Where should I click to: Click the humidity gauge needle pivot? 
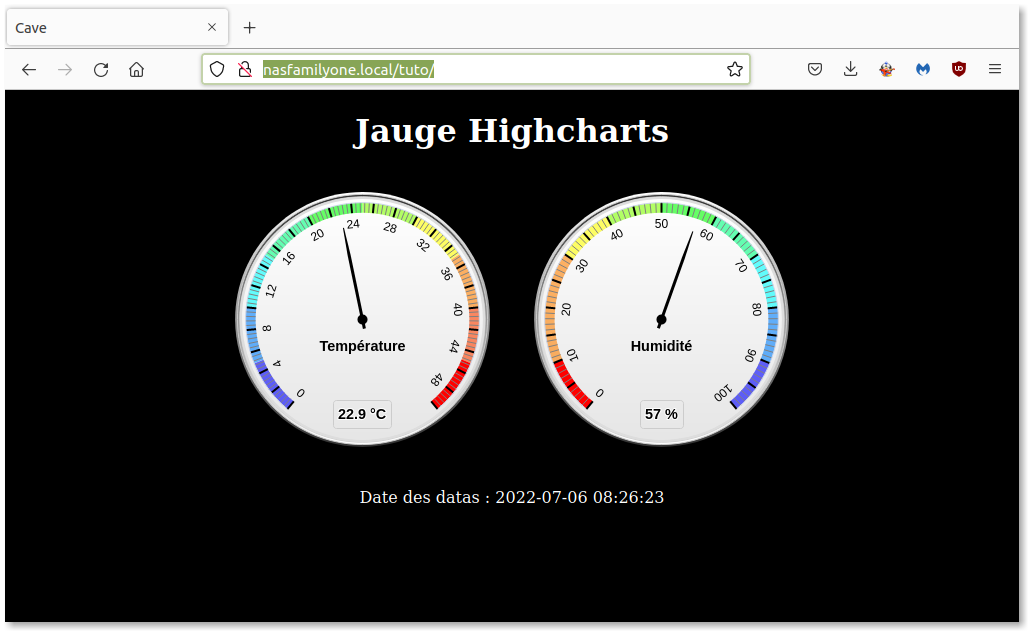[x=661, y=320]
